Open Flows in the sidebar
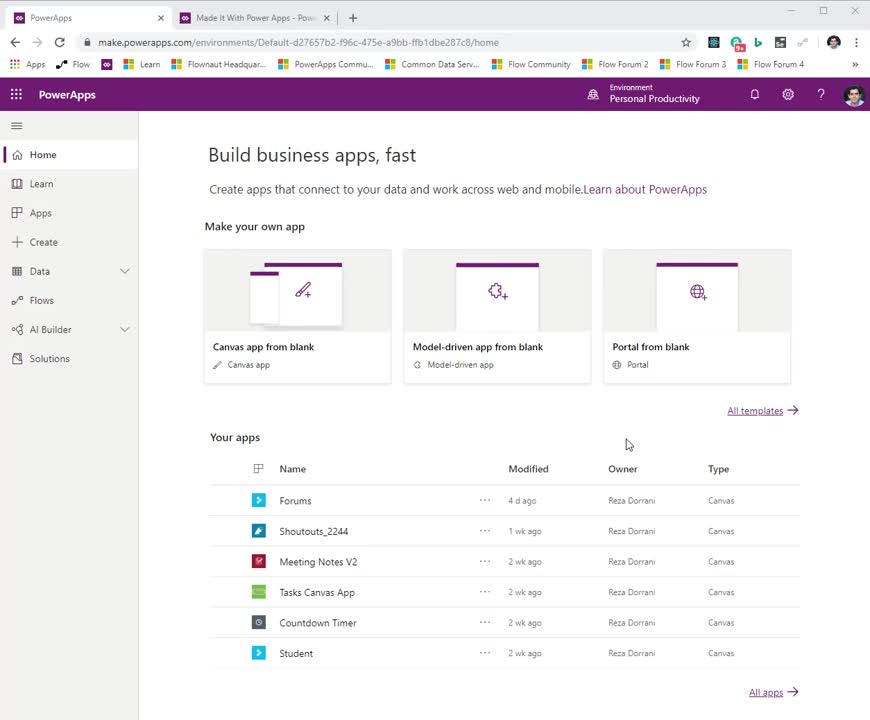870x720 pixels. [69, 300]
